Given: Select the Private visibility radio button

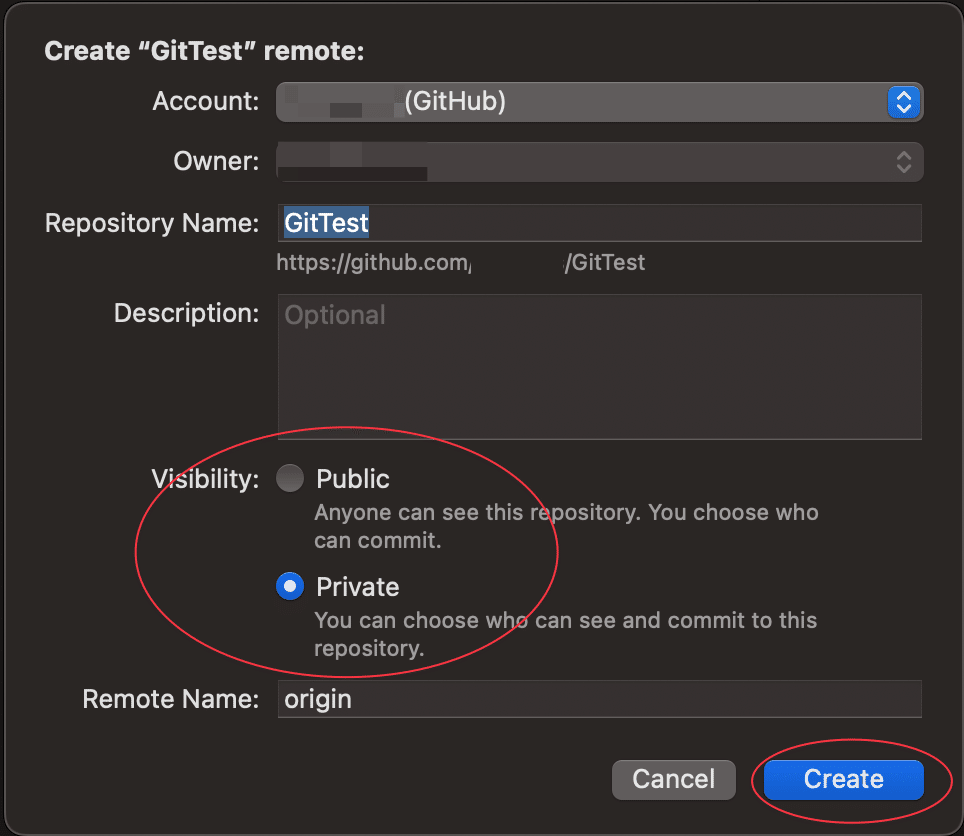Looking at the screenshot, I should (x=289, y=586).
